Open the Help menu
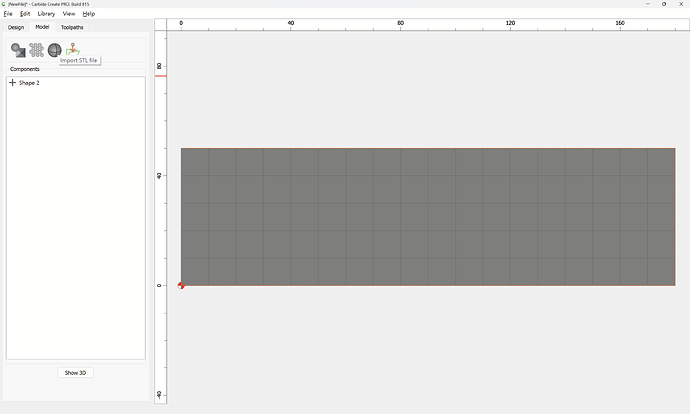 [88, 14]
